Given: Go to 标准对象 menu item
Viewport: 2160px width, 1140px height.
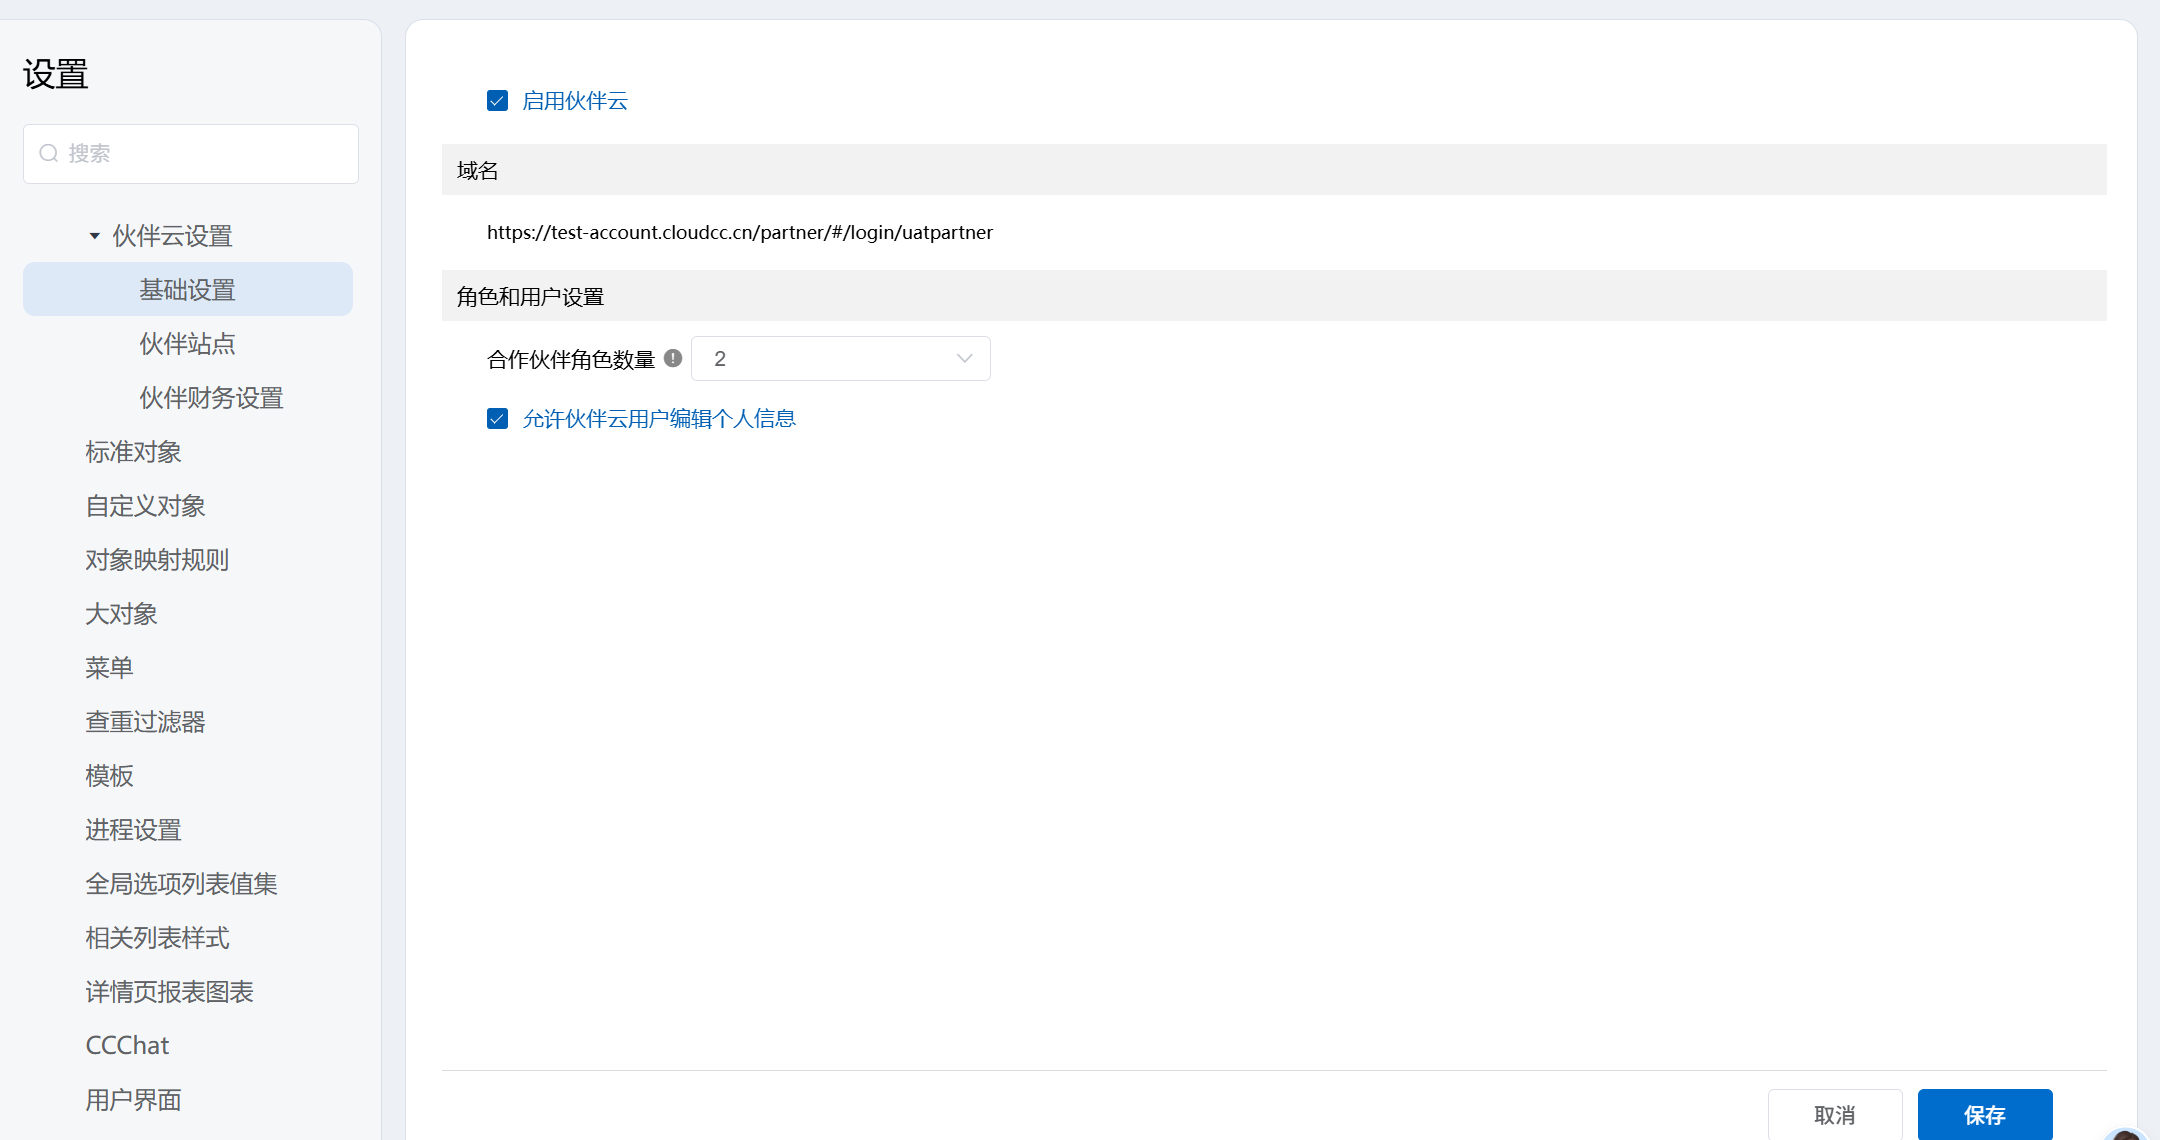Looking at the screenshot, I should [133, 452].
